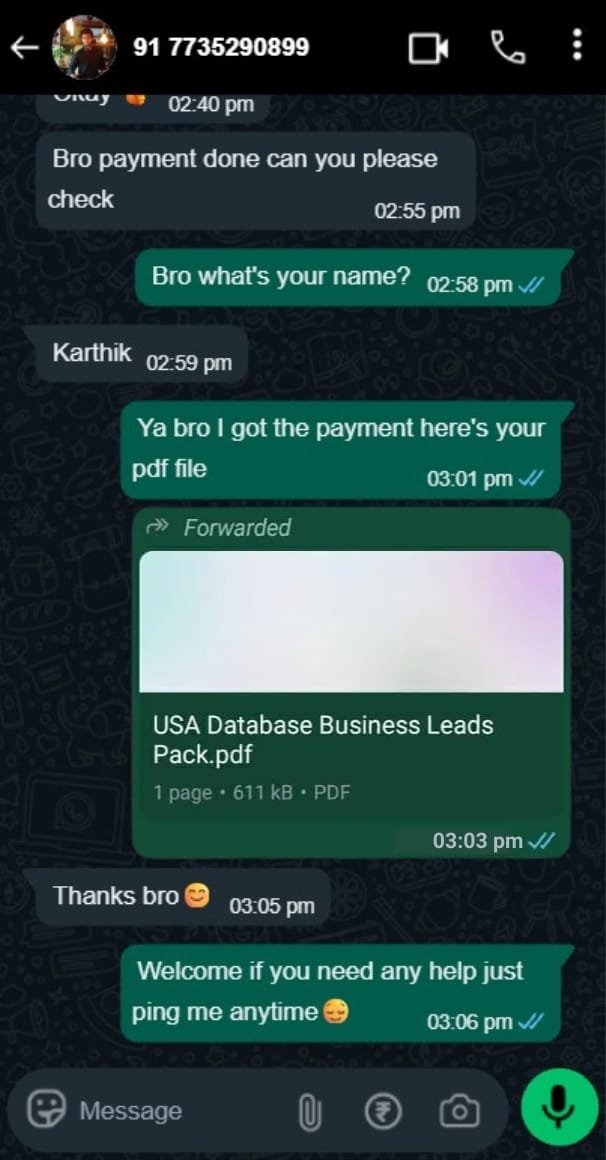The width and height of the screenshot is (606, 1160).
Task: Select the 'Karthik' message bubble
Action: 141,354
